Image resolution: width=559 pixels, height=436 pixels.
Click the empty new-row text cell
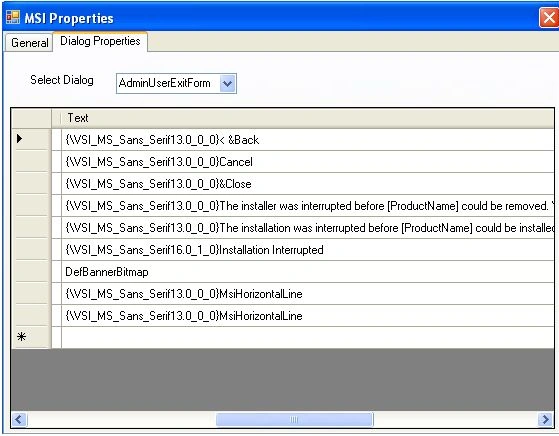(307, 337)
